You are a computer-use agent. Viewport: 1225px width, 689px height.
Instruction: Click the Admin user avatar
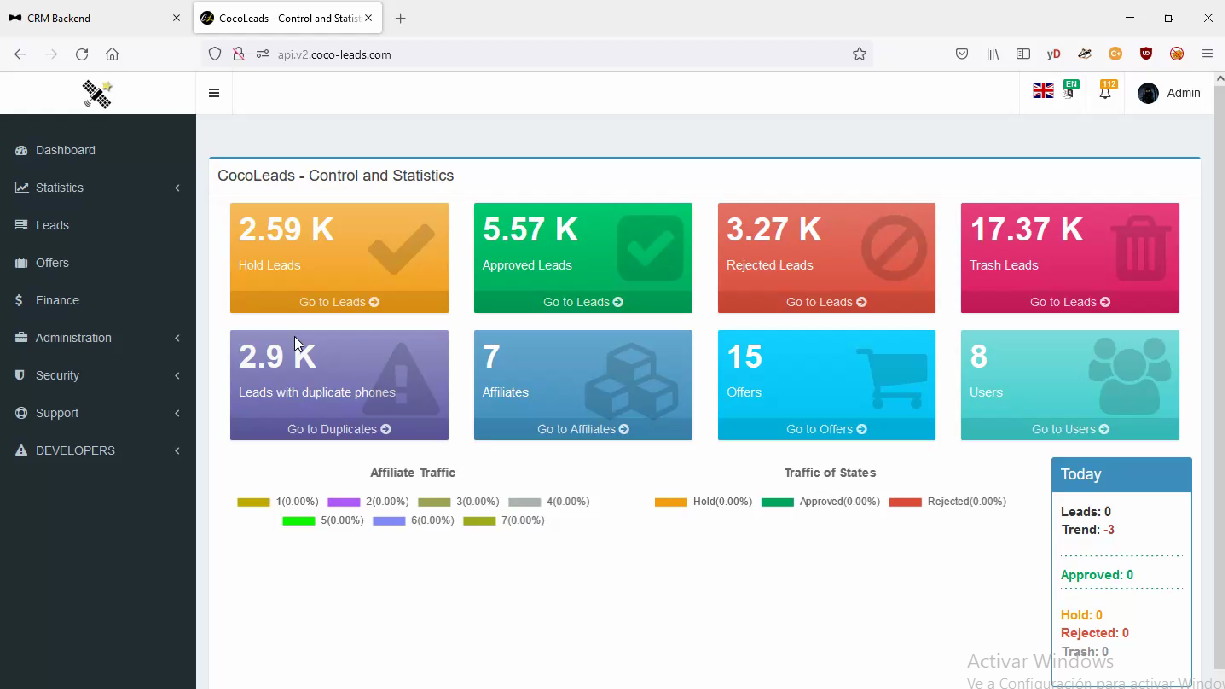point(1148,93)
